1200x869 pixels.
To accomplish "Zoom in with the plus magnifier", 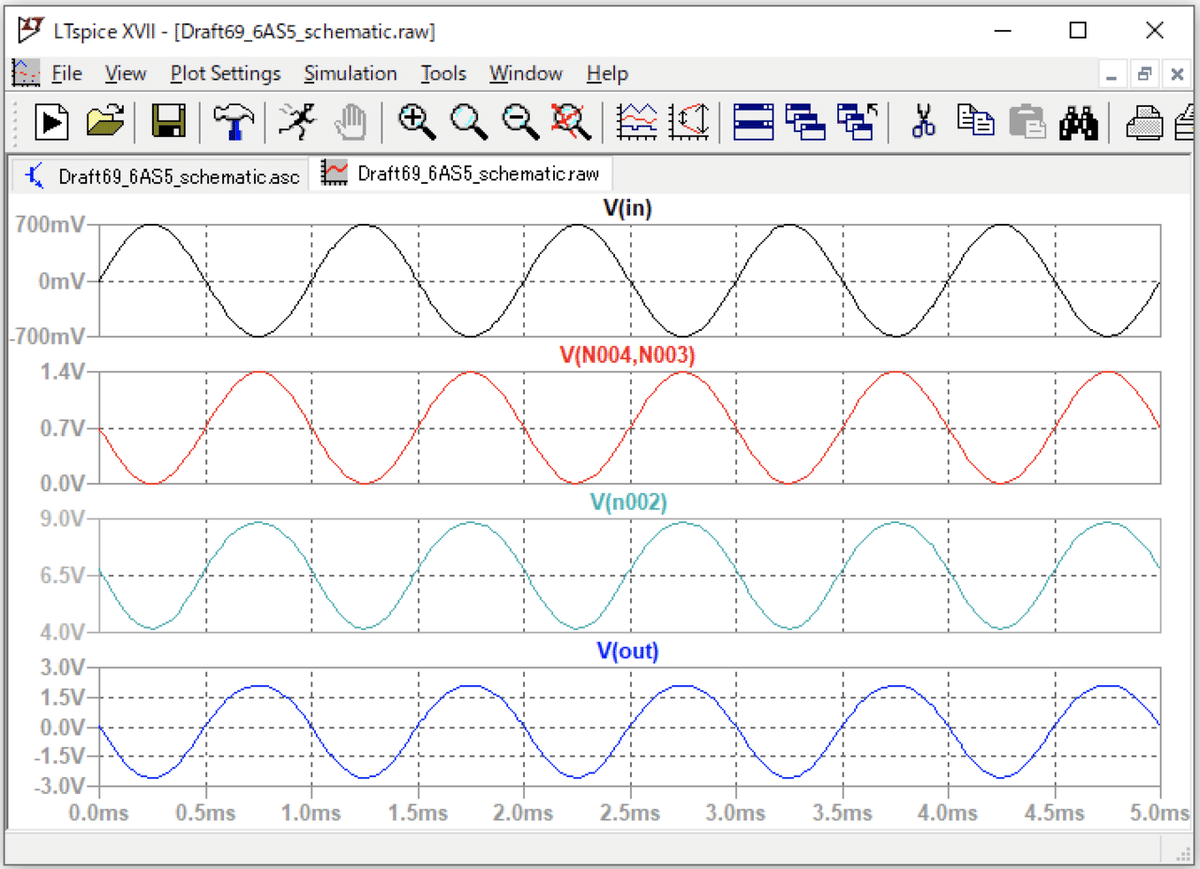I will click(416, 122).
